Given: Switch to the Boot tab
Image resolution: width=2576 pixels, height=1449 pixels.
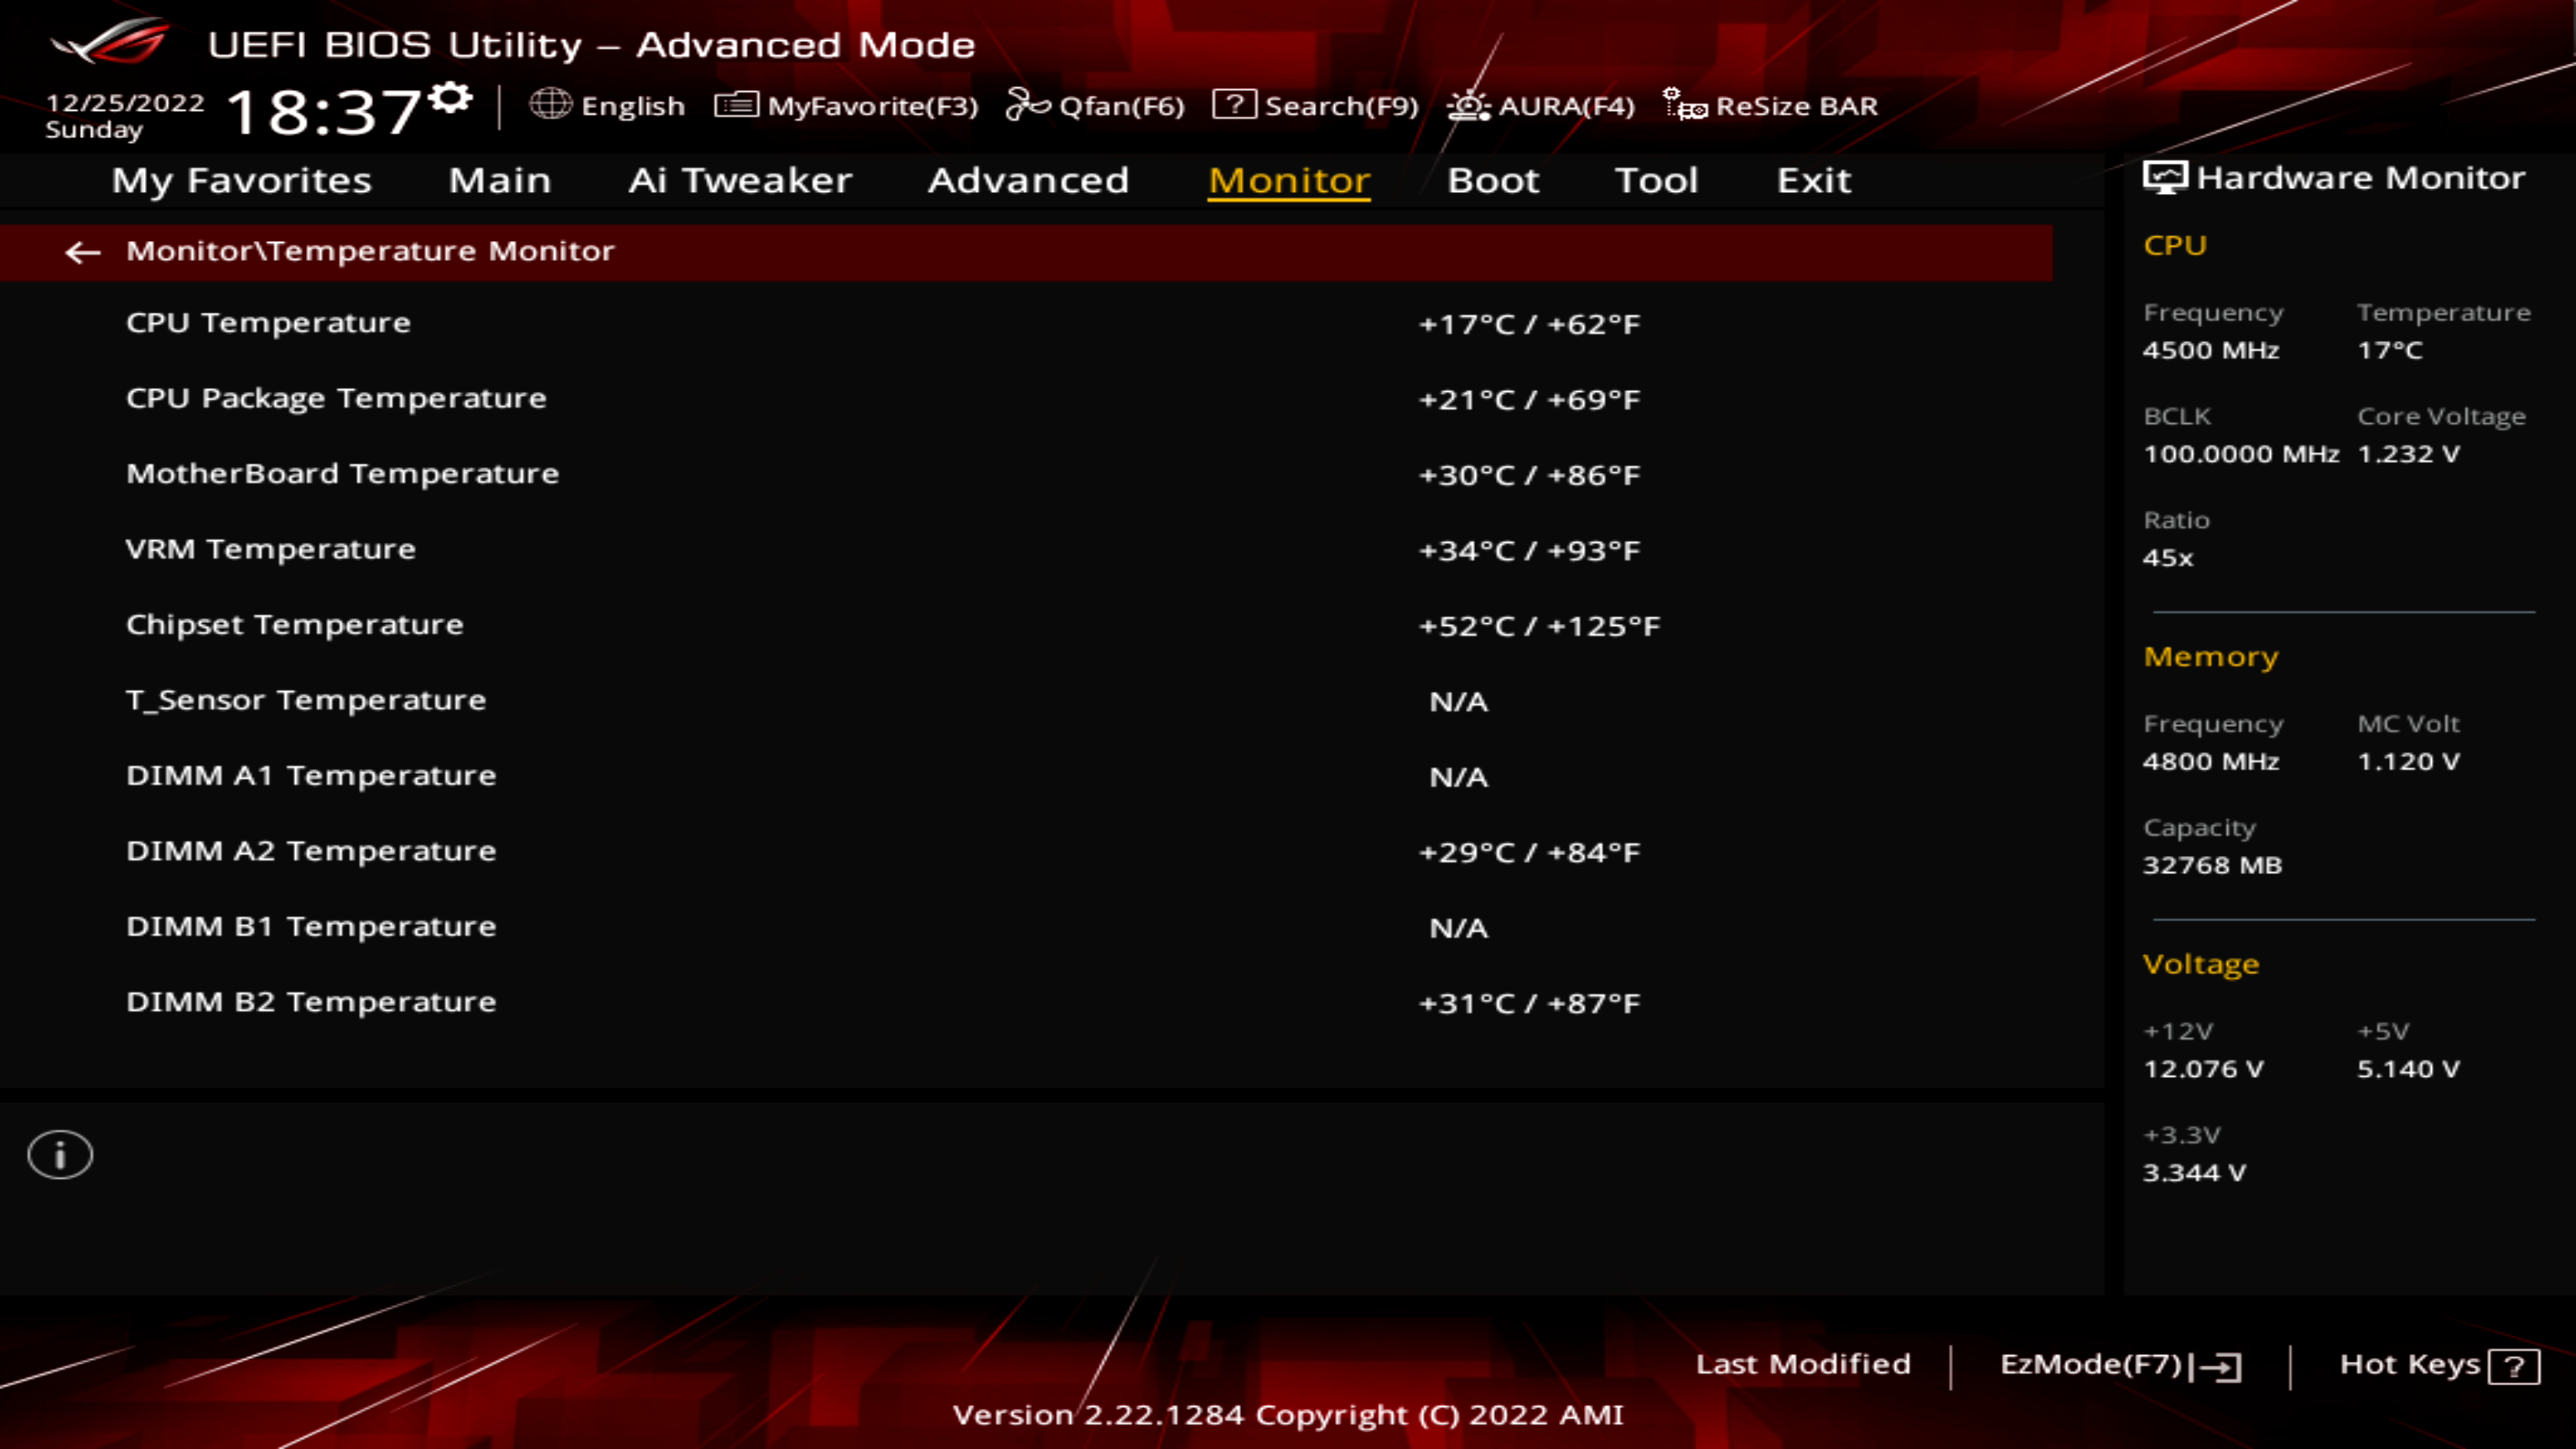Looking at the screenshot, I should (1493, 180).
